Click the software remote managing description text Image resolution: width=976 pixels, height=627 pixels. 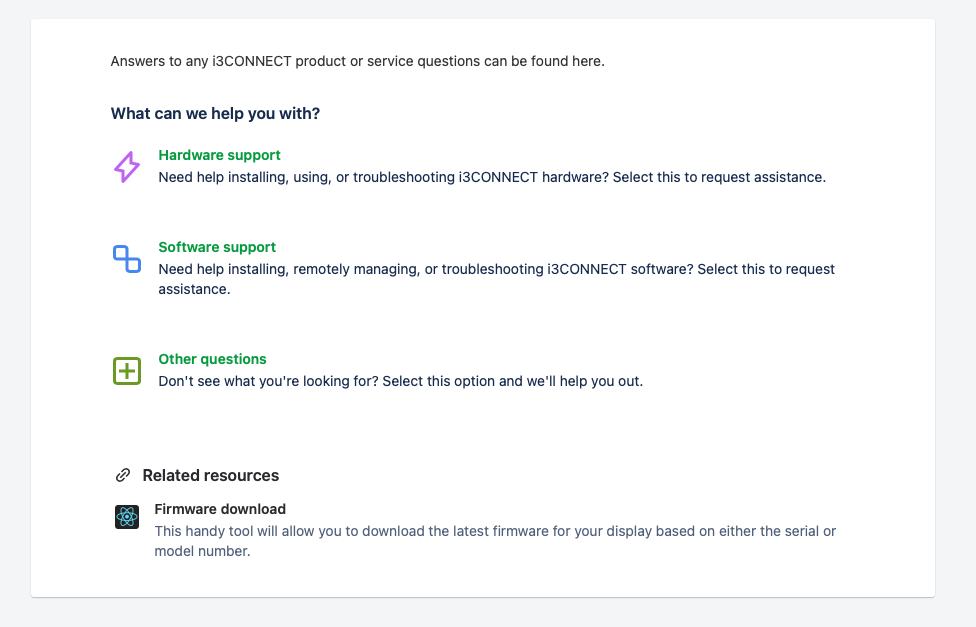[400, 269]
